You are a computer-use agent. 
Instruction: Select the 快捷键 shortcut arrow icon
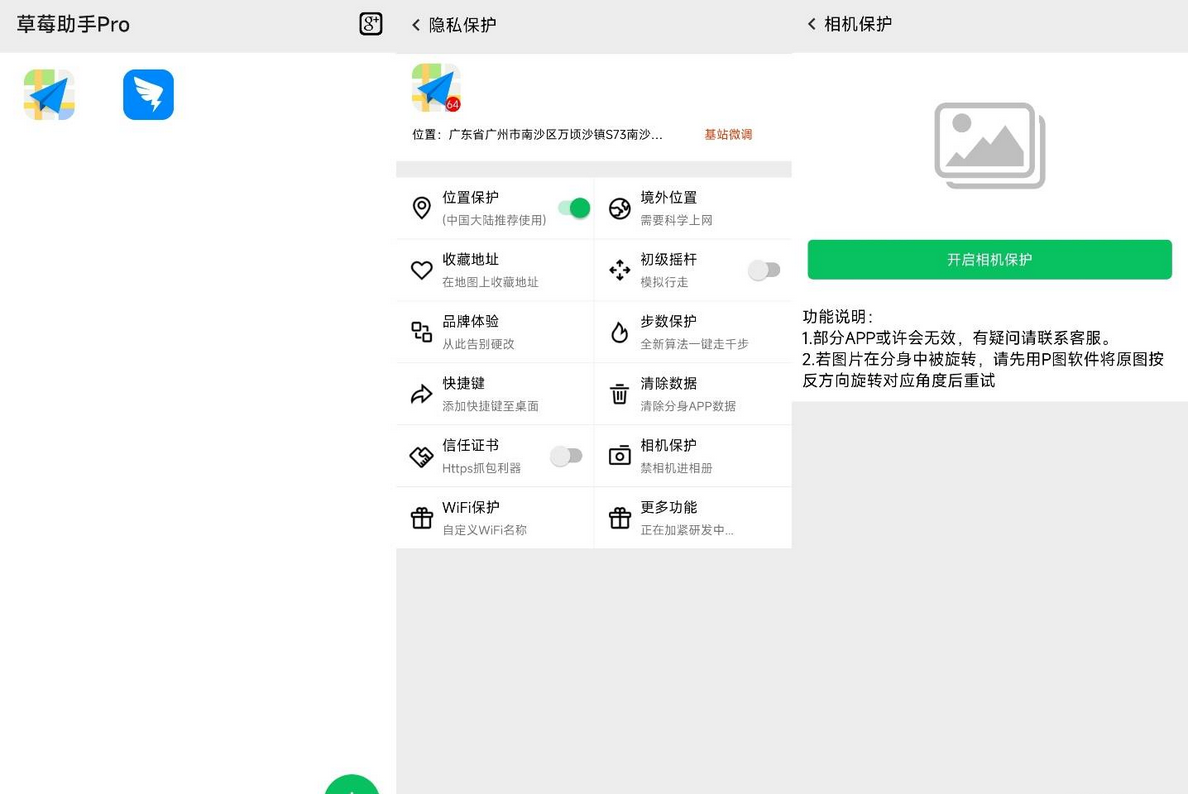(421, 393)
